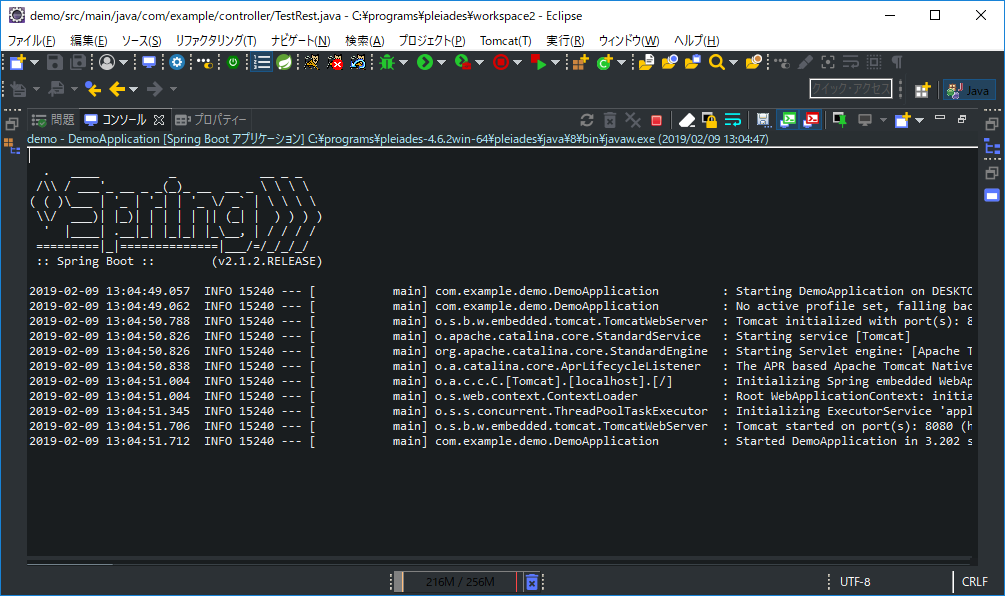Start Tomcat with the cat icon
Viewport: 1005px width, 596px height.
click(311, 62)
